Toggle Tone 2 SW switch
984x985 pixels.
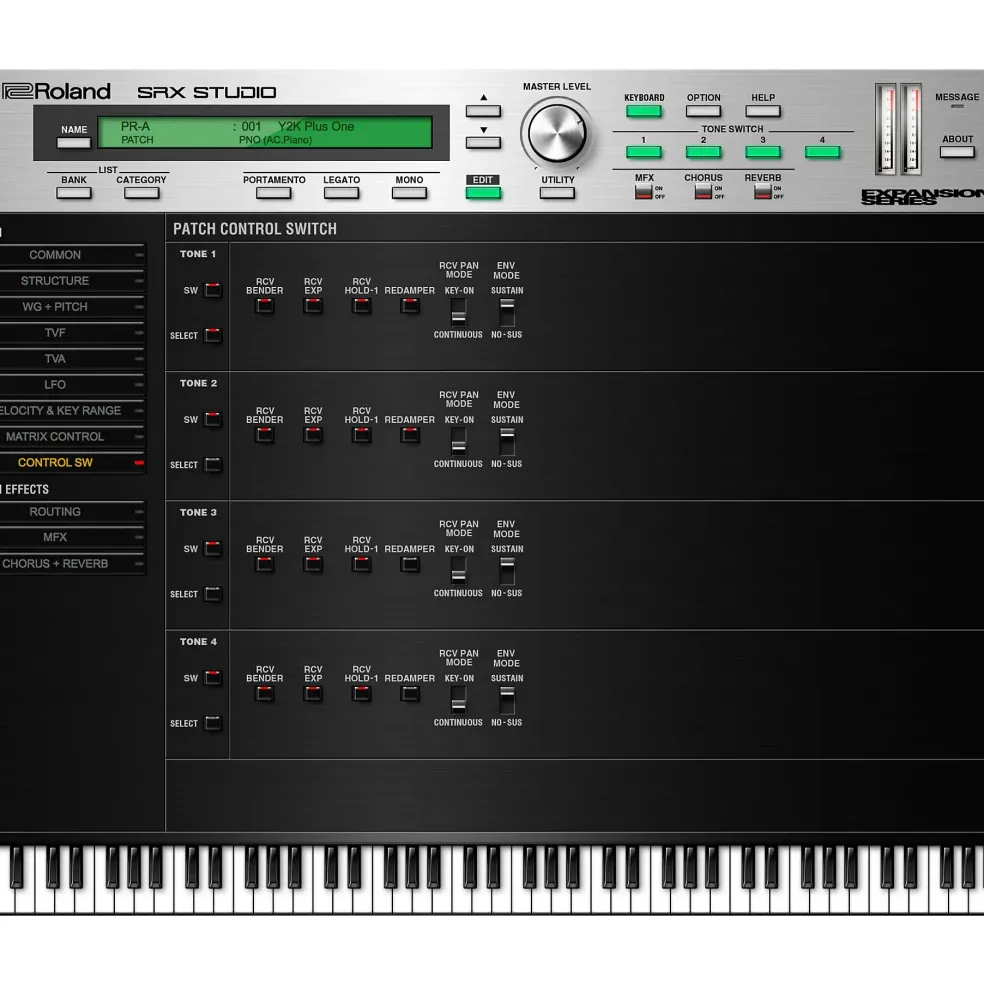213,420
